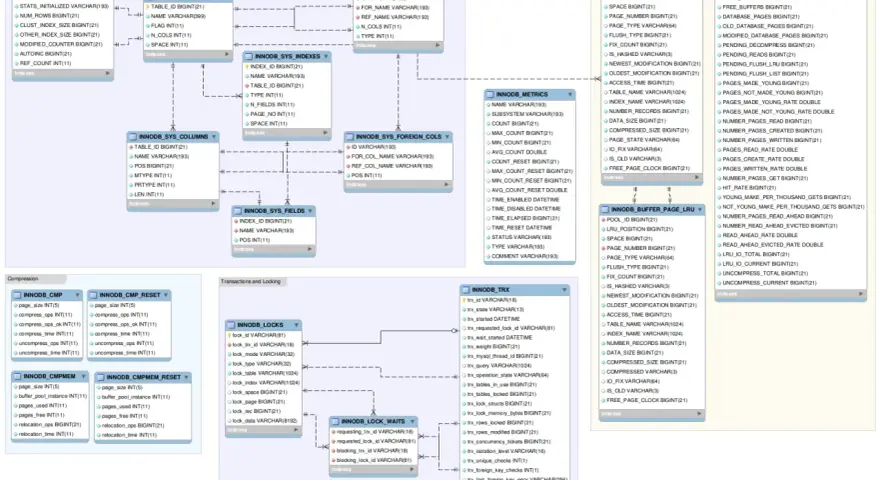Image resolution: width=880 pixels, height=480 pixels.
Task: Select the Compression layer label
Action: point(23,279)
